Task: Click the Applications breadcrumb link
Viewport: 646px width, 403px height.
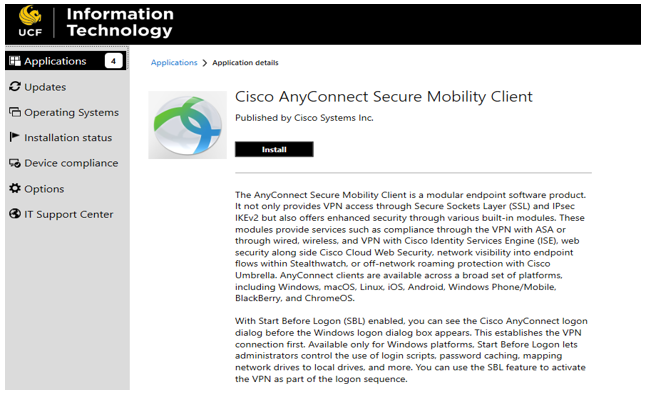Action: [174, 63]
